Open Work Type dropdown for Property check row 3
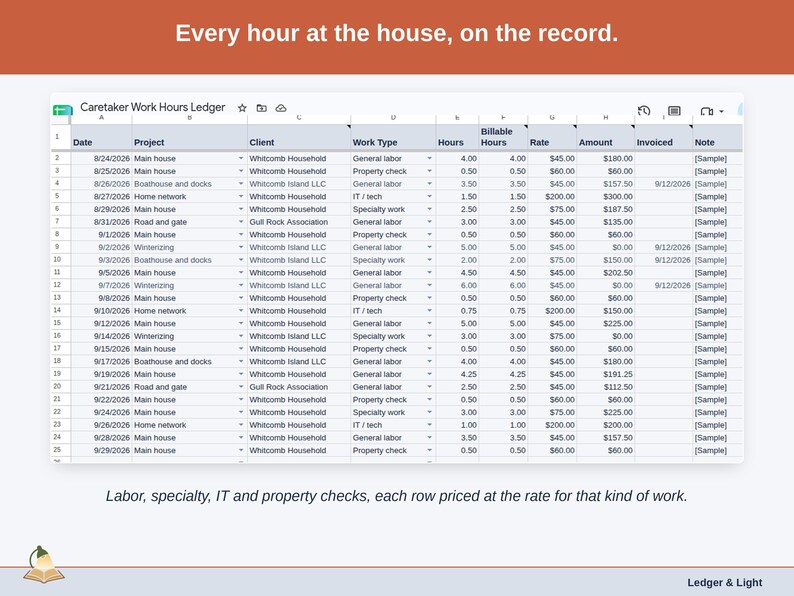 click(x=429, y=171)
